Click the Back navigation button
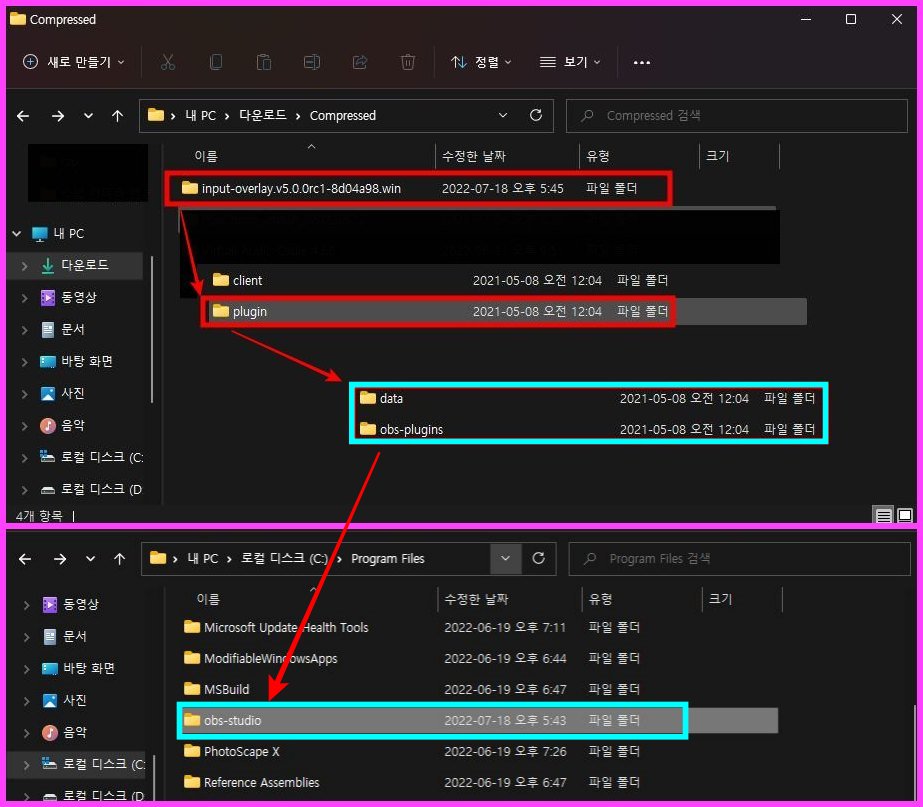 pos(22,115)
